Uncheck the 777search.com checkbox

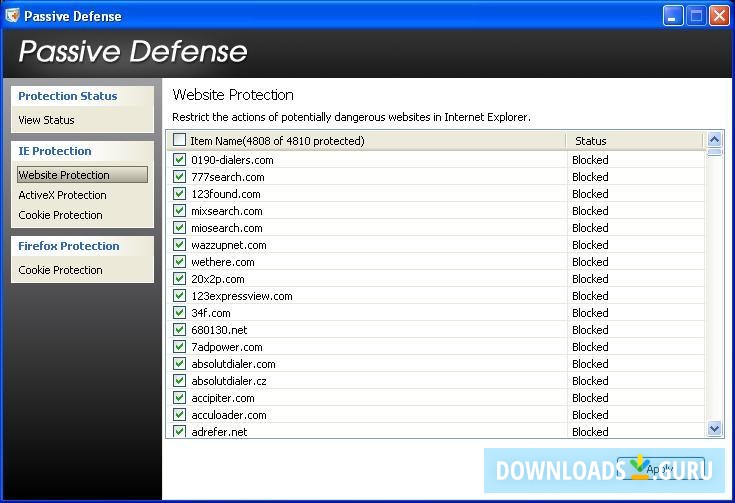pos(179,176)
